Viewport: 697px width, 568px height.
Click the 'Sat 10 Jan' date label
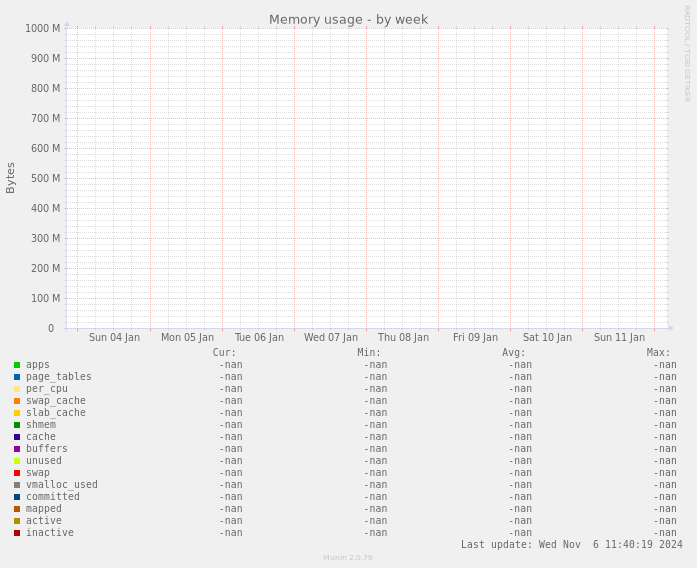(x=547, y=337)
